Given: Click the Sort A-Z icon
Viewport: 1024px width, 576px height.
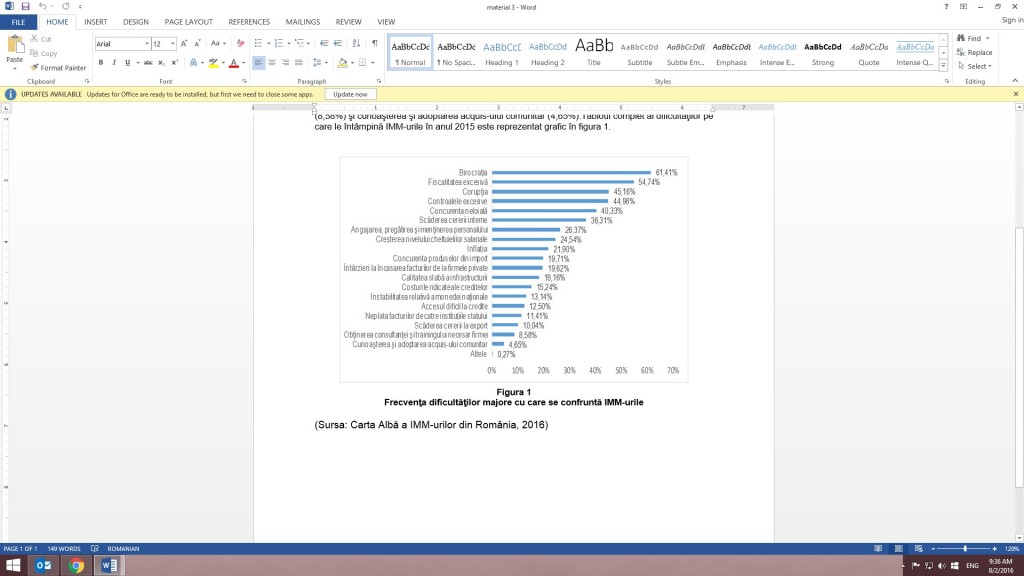Looking at the screenshot, I should [x=354, y=43].
